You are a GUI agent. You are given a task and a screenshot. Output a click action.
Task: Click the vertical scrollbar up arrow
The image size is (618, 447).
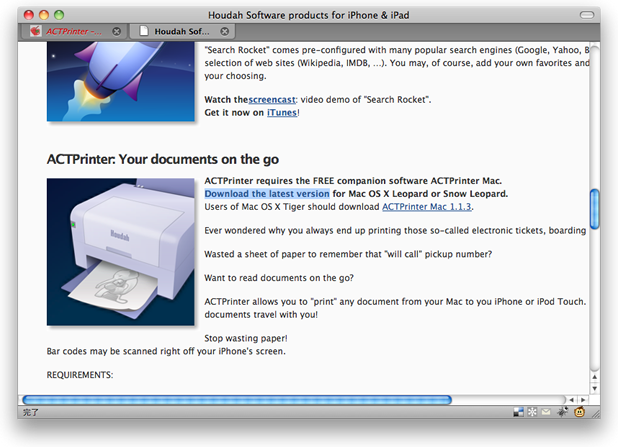(594, 377)
